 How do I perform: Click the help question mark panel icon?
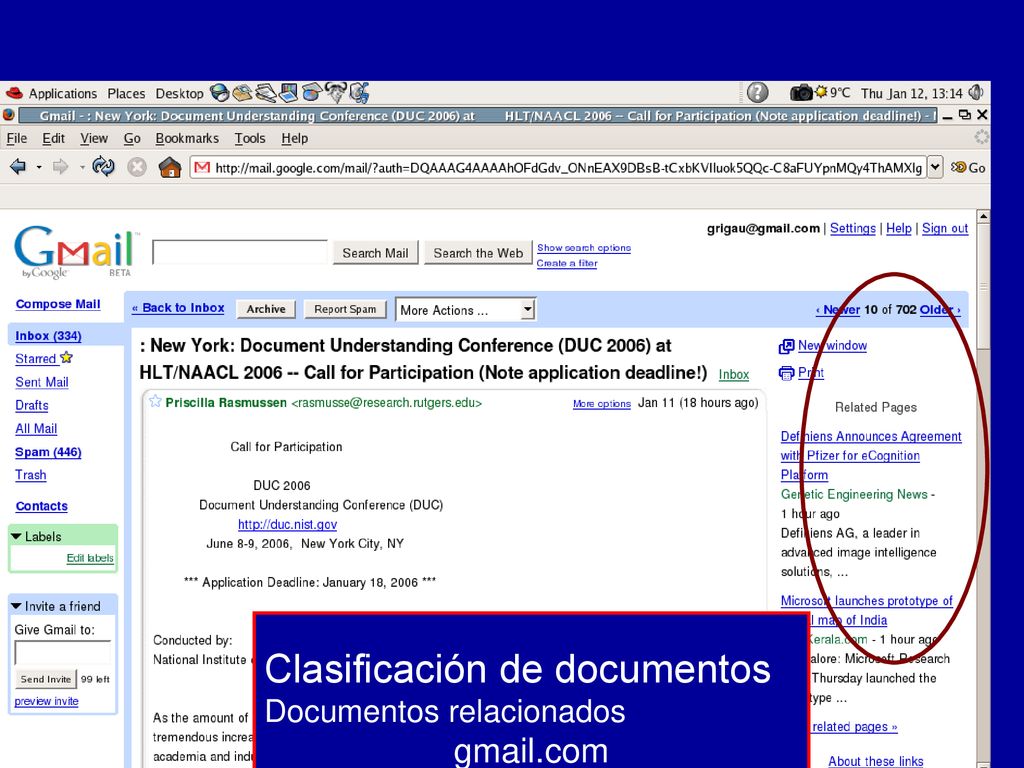pos(757,93)
